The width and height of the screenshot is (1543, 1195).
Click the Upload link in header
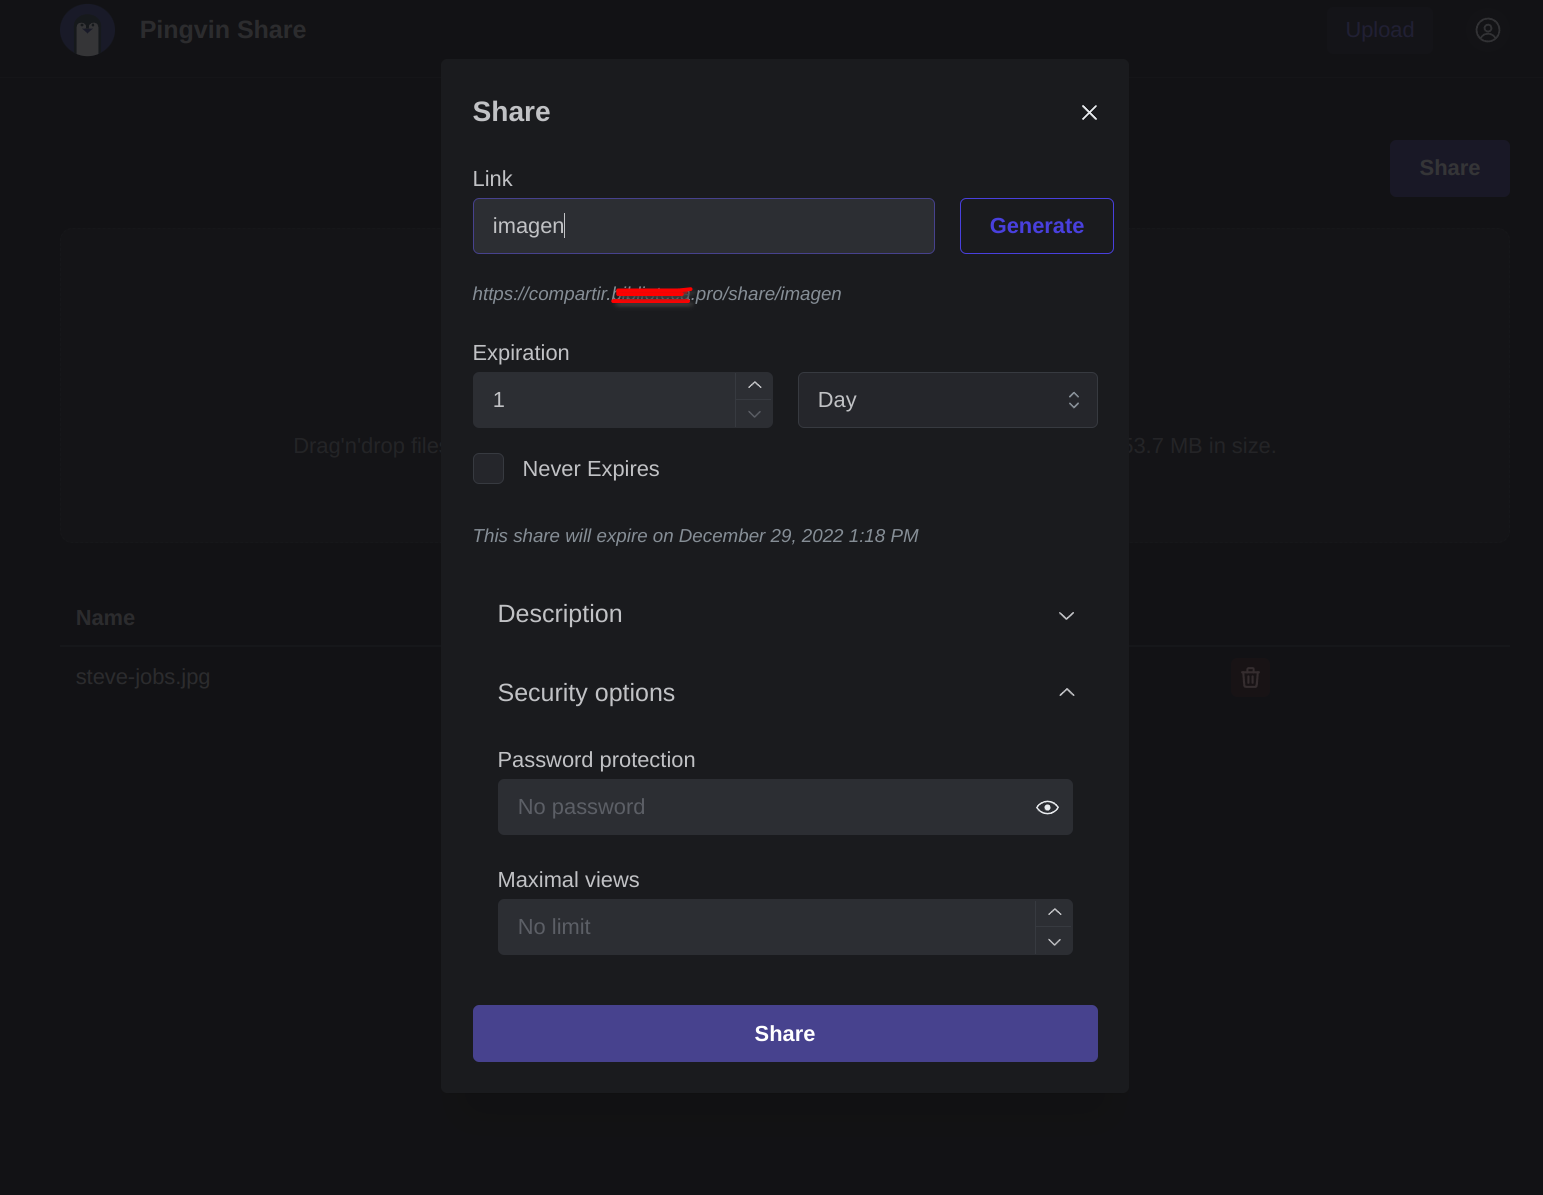click(1379, 30)
